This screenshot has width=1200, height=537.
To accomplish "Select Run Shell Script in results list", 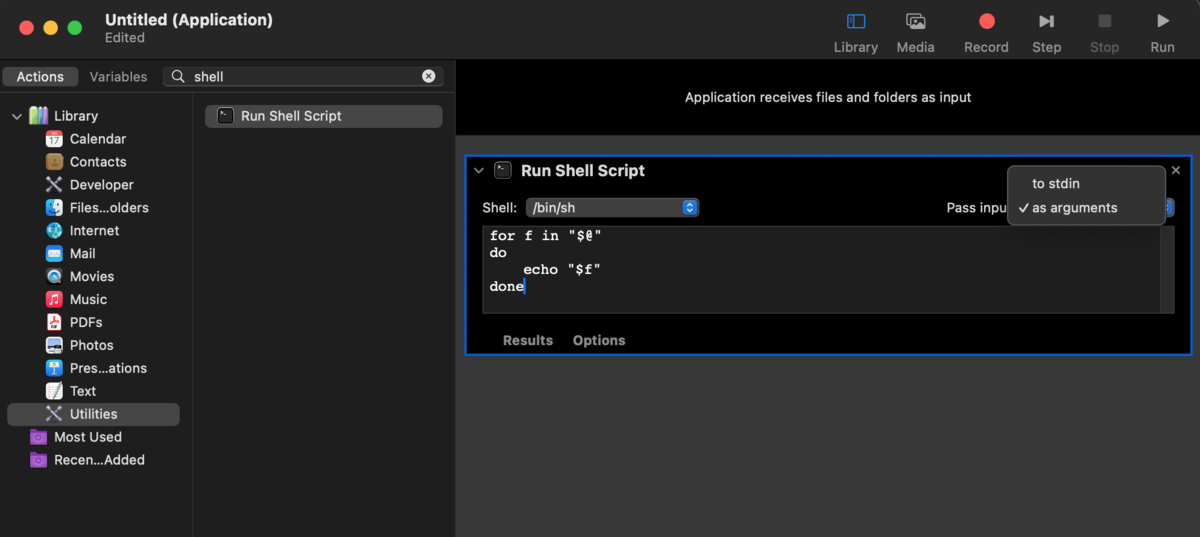I will [323, 116].
